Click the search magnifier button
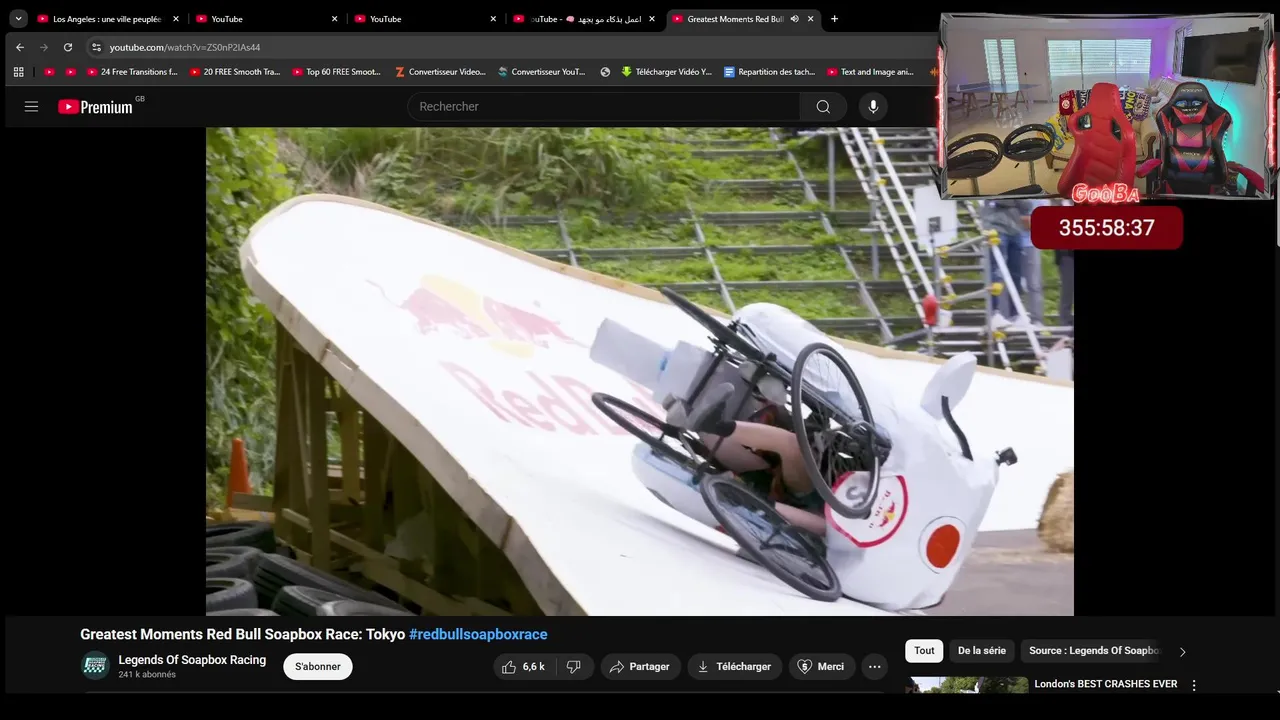 [x=823, y=107]
